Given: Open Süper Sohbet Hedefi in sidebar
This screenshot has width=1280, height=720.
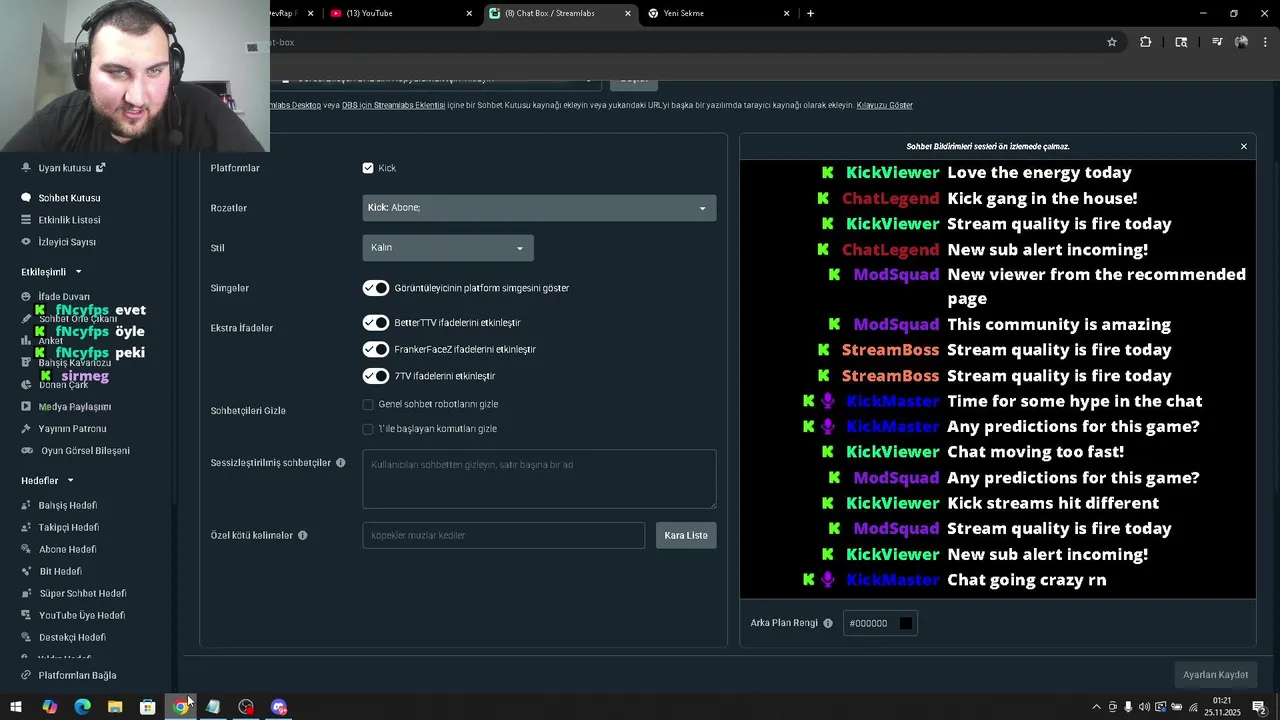Looking at the screenshot, I should [82, 593].
